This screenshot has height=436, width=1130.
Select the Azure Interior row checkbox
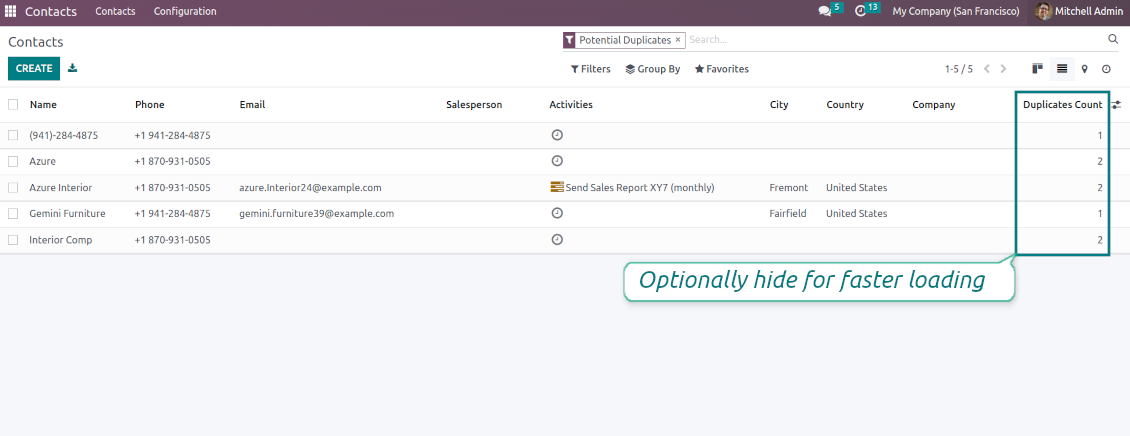[13, 187]
